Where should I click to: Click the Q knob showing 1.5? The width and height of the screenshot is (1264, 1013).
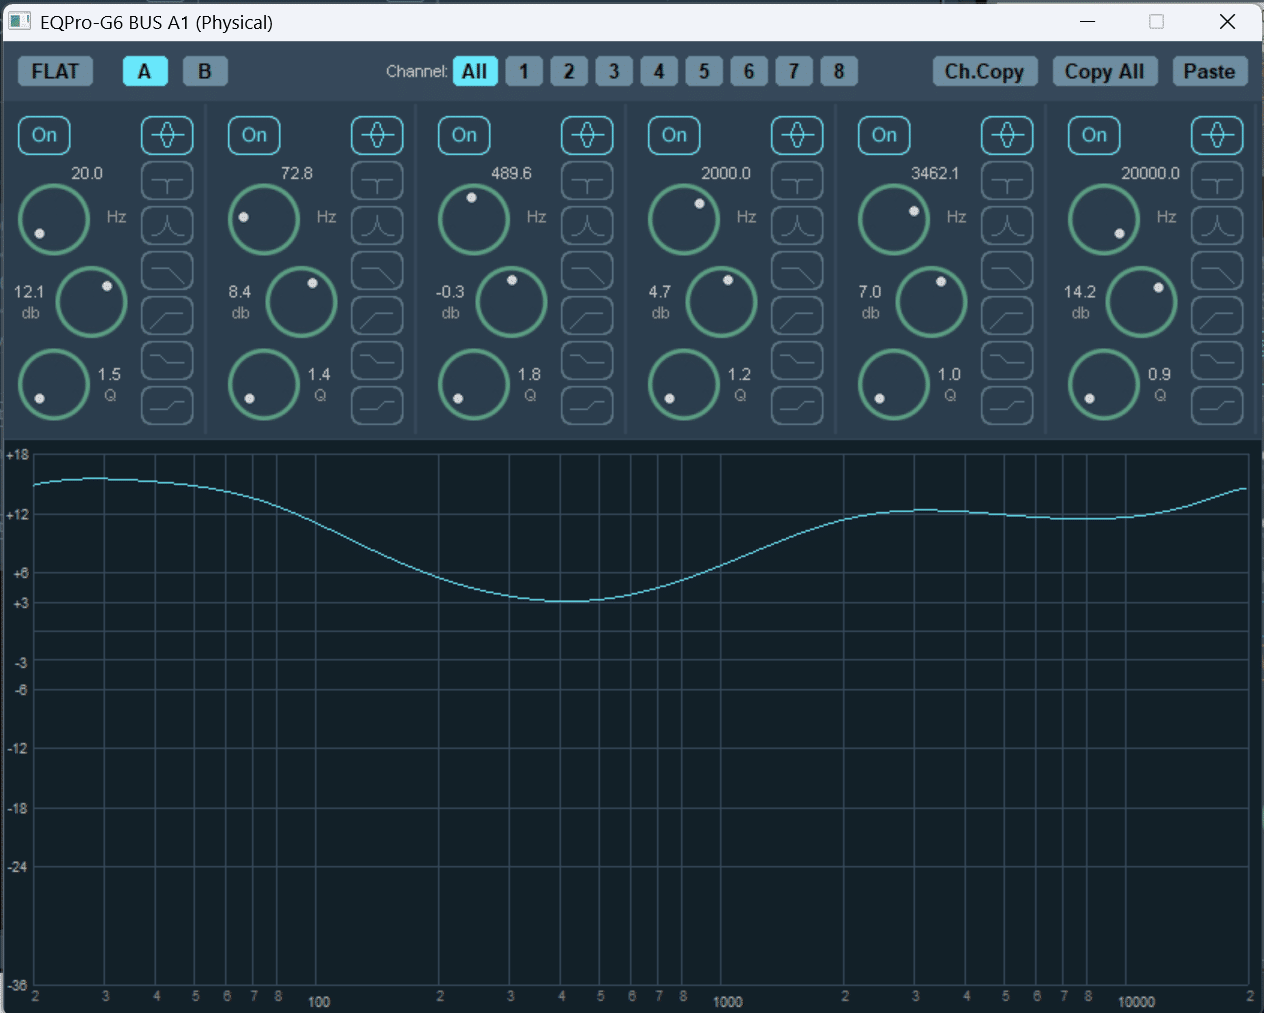point(54,384)
